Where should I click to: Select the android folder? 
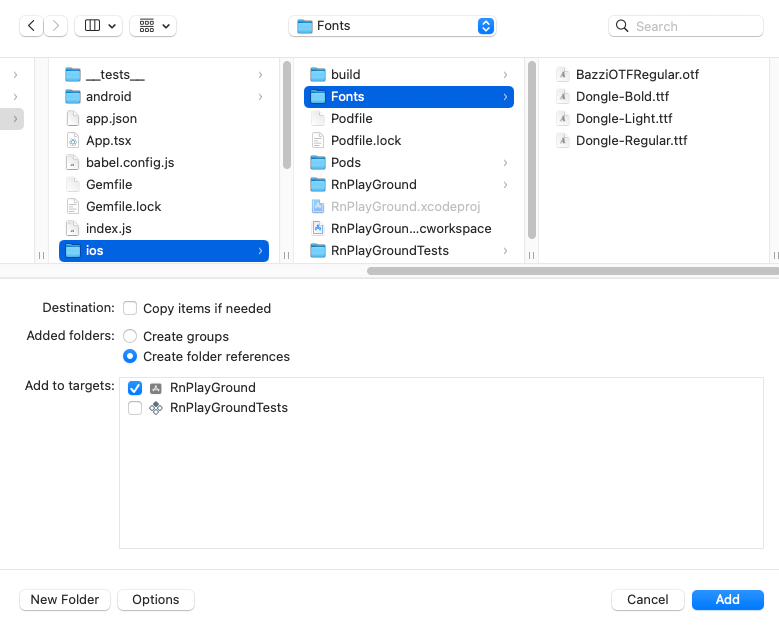164,96
